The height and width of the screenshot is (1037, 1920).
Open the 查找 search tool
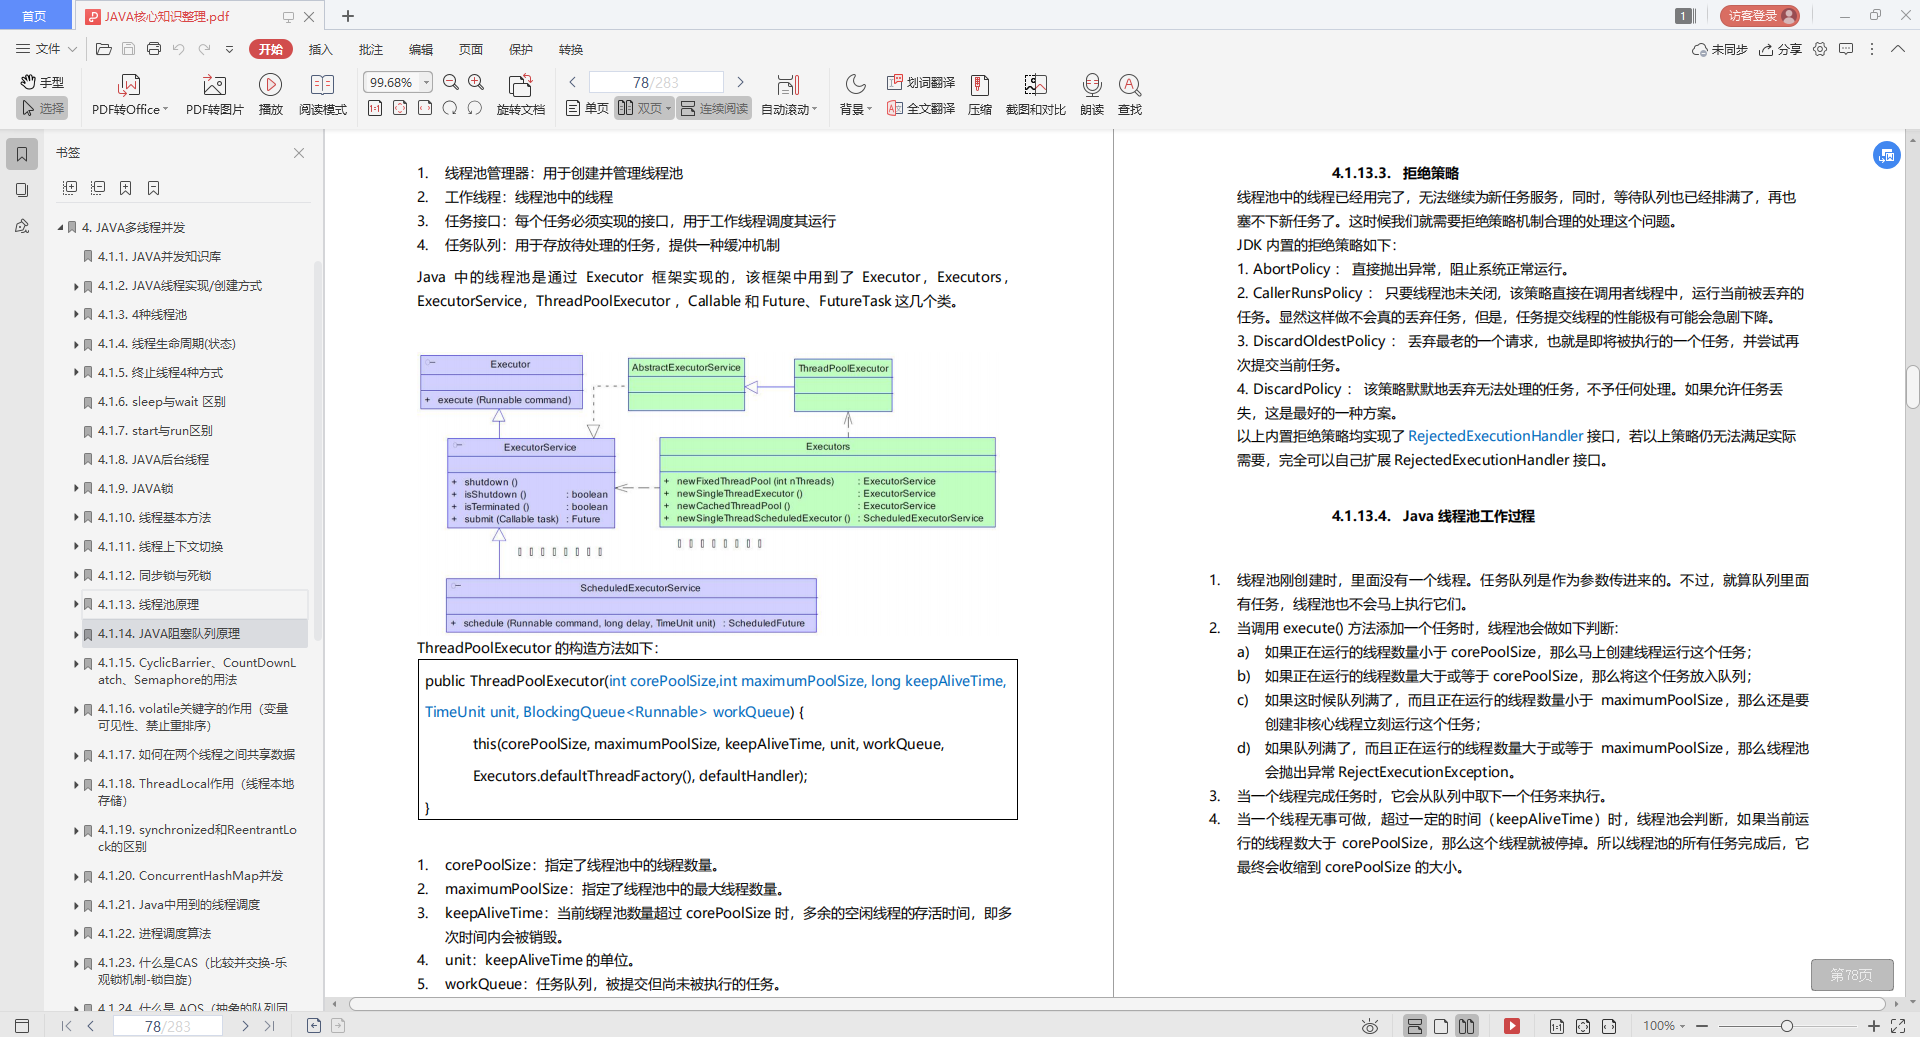click(1130, 94)
